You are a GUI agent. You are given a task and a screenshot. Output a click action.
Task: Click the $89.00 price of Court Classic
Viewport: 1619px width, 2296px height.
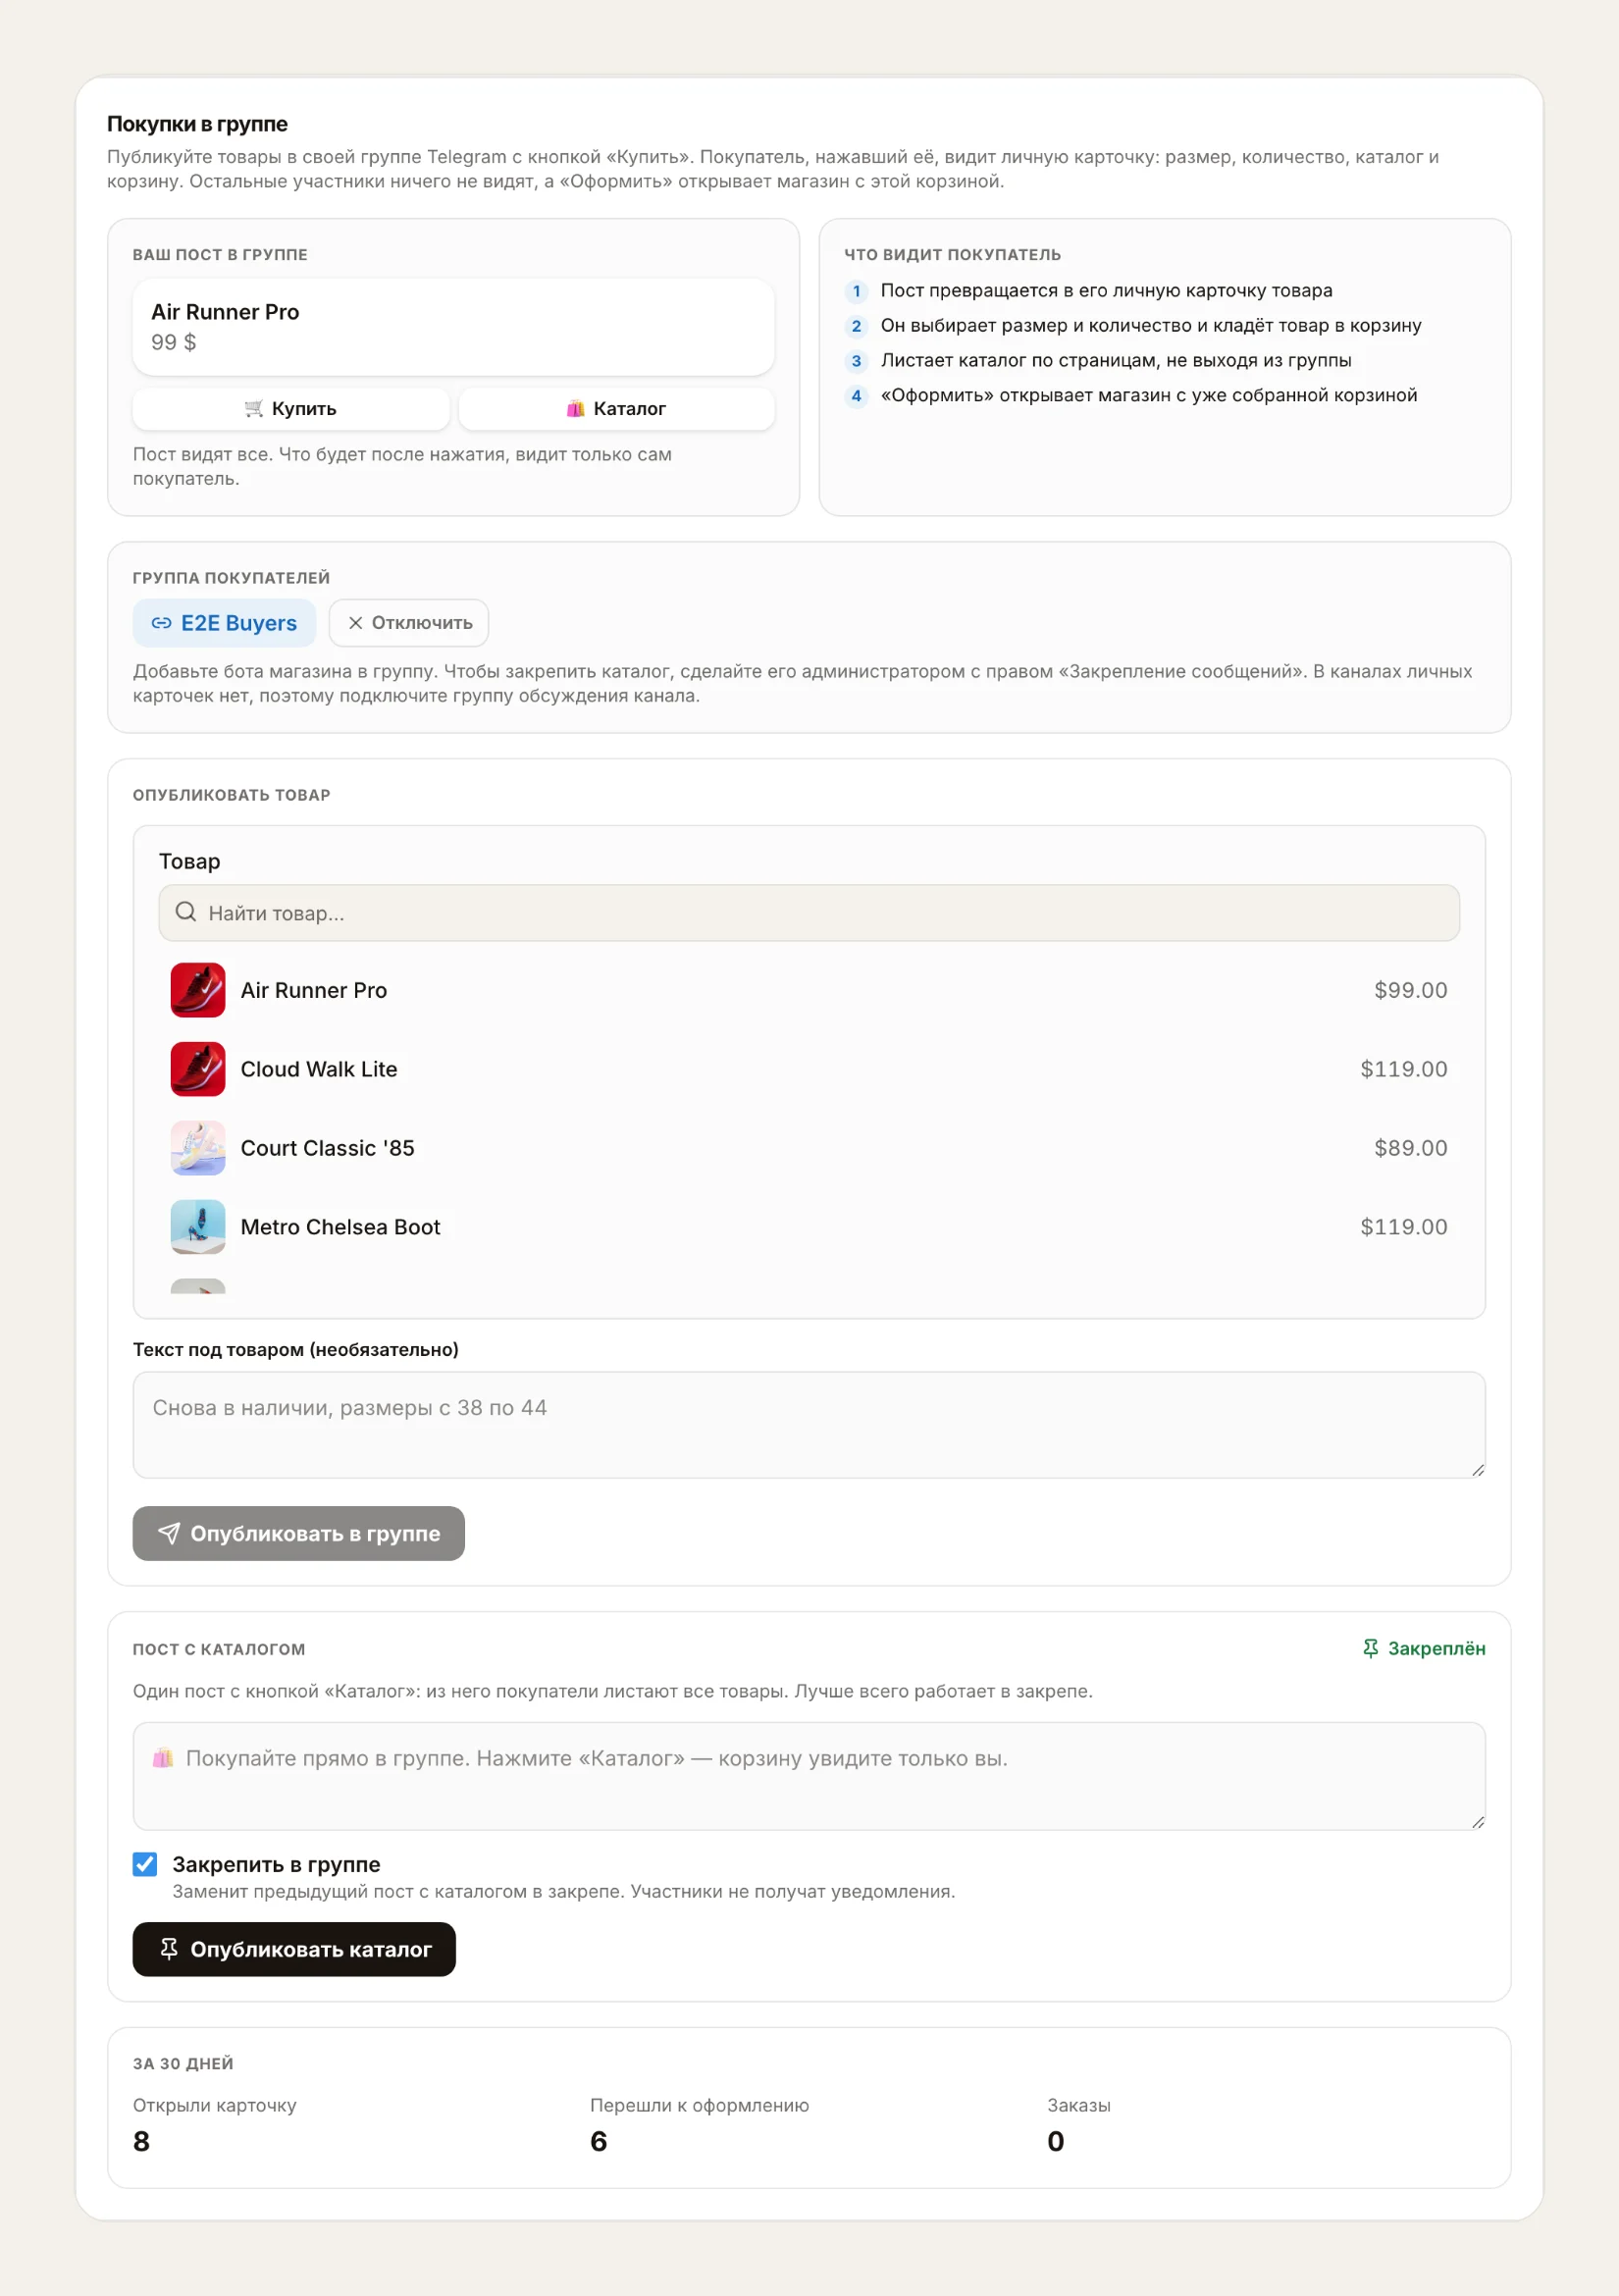tap(1410, 1148)
